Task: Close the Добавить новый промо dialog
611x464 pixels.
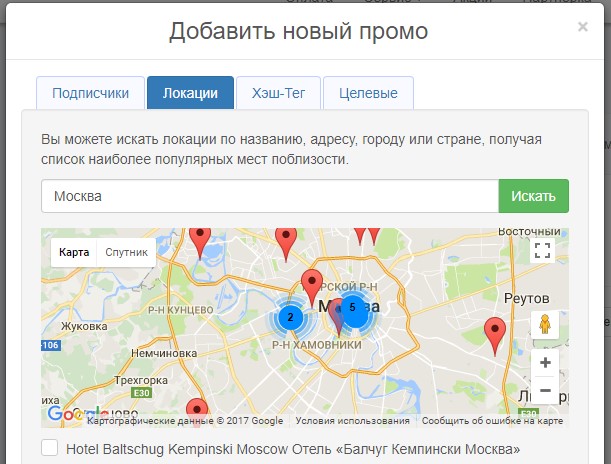Action: (583, 26)
